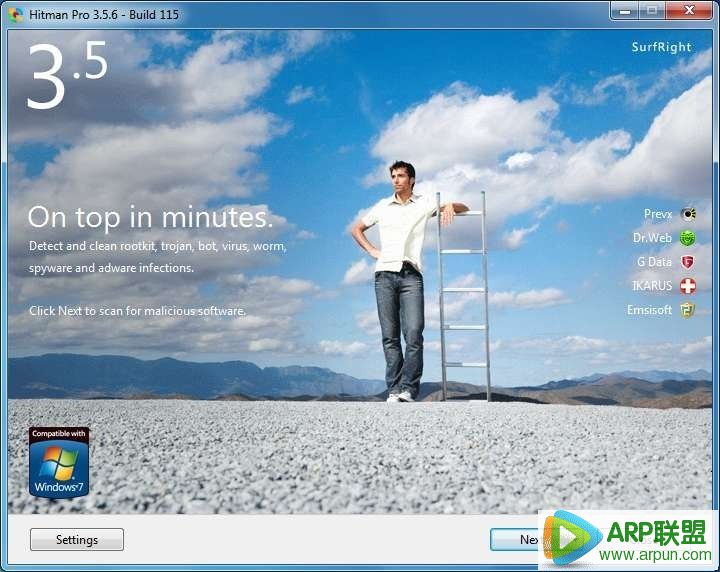Screen dimensions: 720x572
Task: Click the "On top in minutes." headline
Action: point(150,217)
